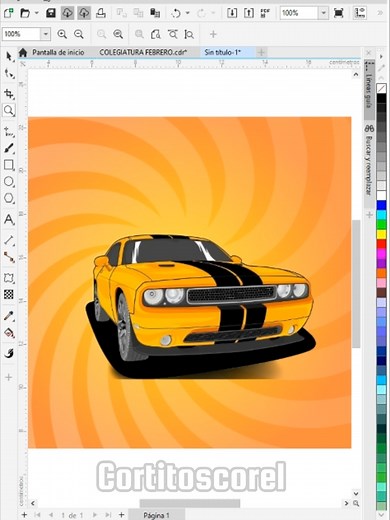
Task: Select the Polygon tool
Action: (x=9, y=198)
